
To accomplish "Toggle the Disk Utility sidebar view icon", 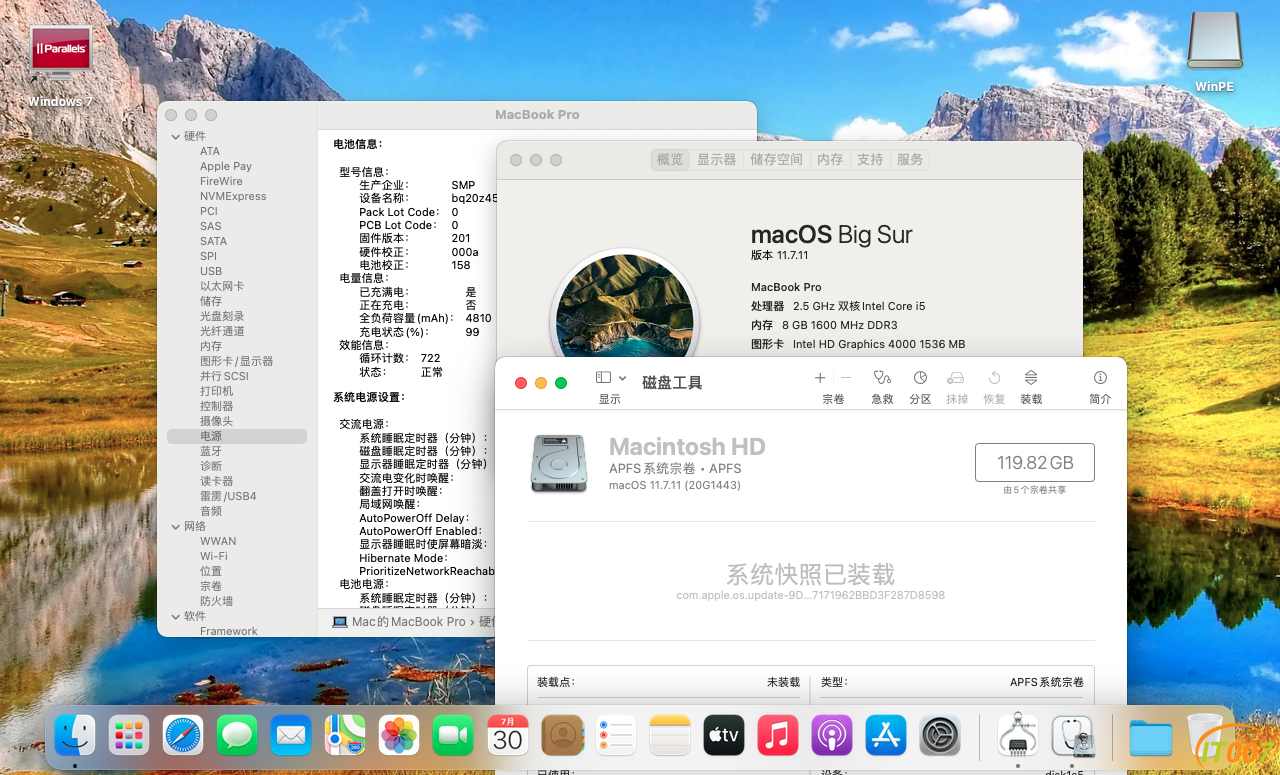I will 603,378.
